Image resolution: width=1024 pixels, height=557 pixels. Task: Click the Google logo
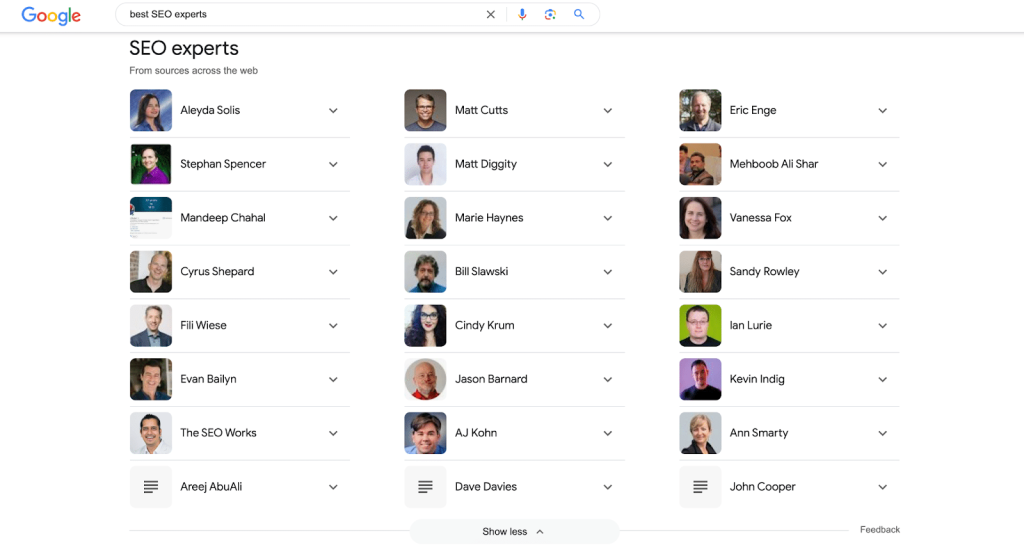click(x=51, y=16)
